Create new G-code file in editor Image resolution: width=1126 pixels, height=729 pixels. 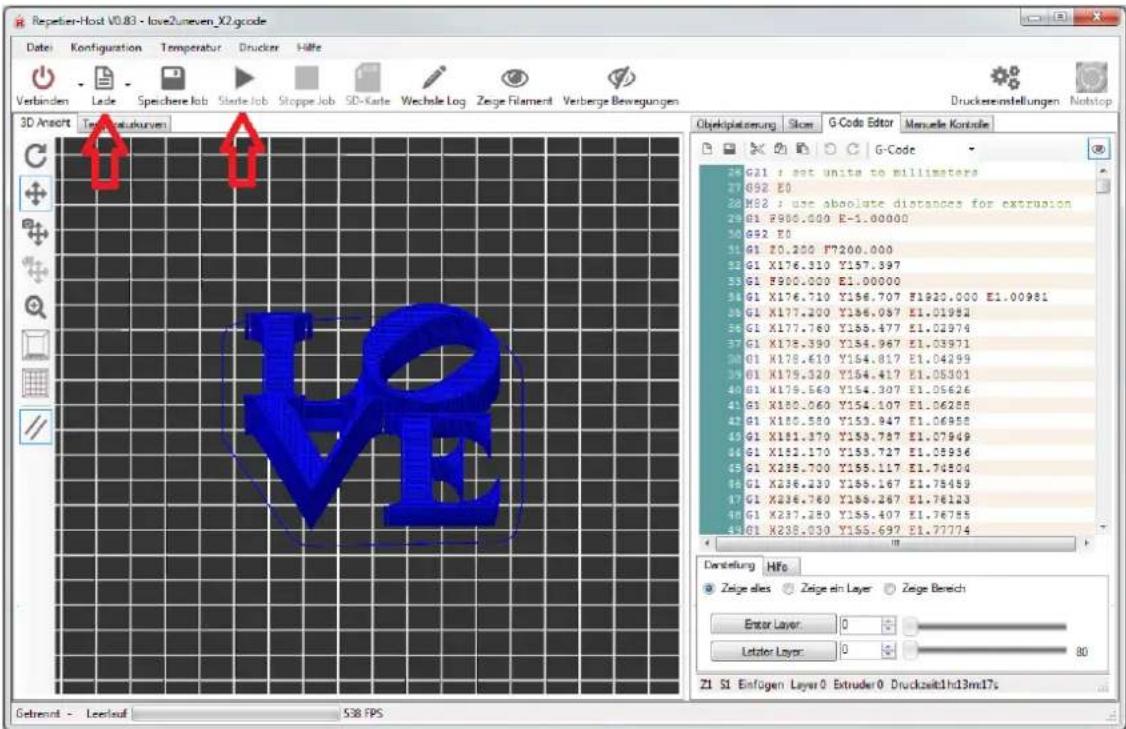[707, 149]
